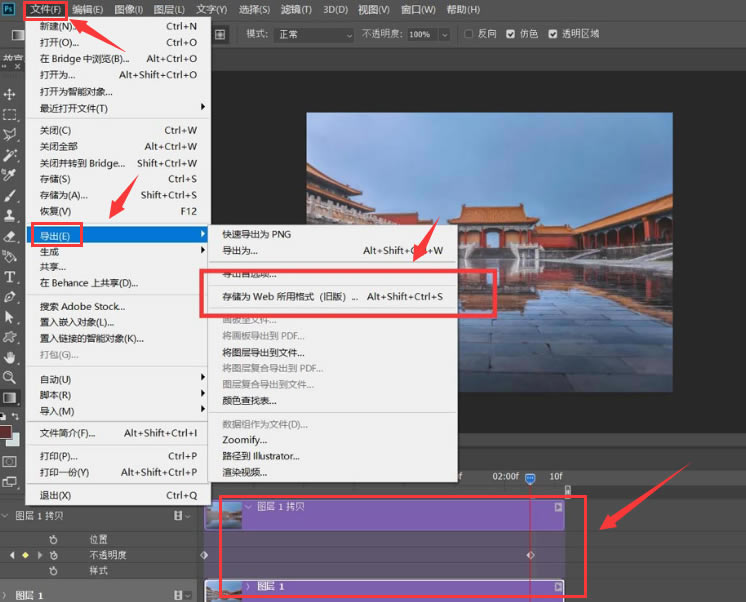Select the Gradient tool in toolbar
The width and height of the screenshot is (746, 602).
pyautogui.click(x=10, y=398)
